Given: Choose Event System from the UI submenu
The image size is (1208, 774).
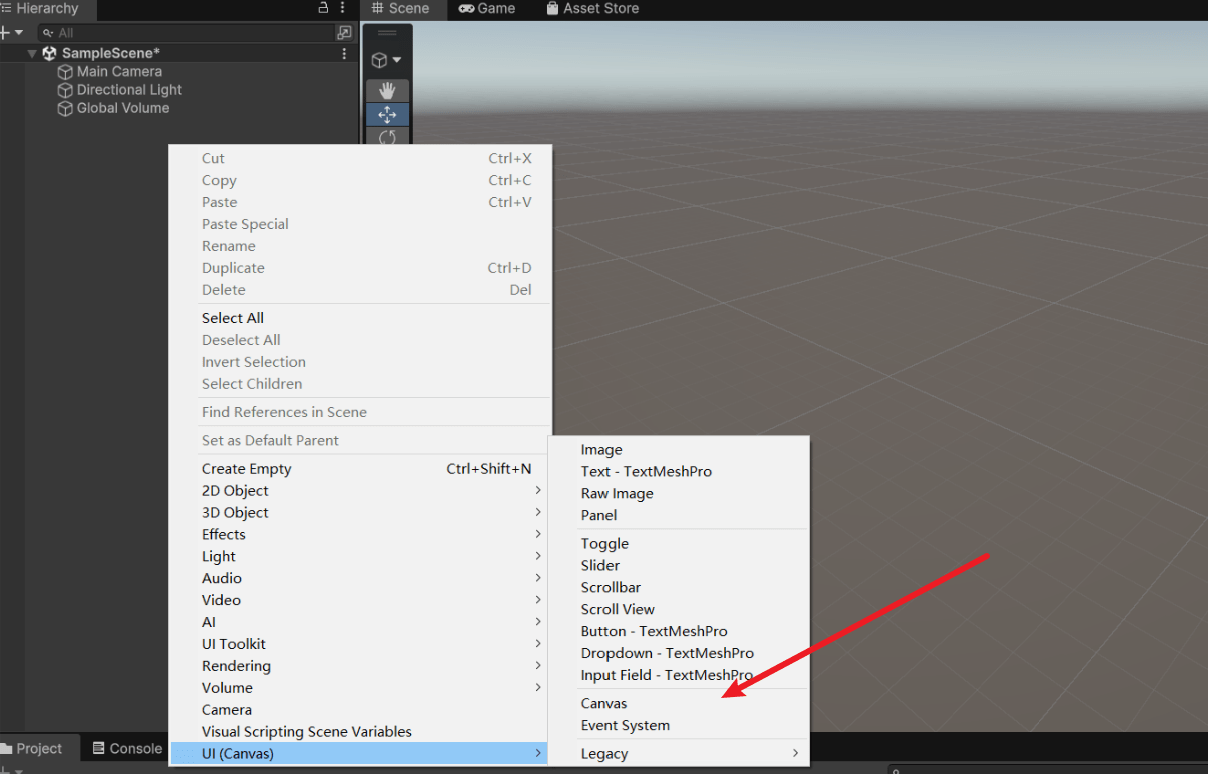Looking at the screenshot, I should (x=625, y=726).
